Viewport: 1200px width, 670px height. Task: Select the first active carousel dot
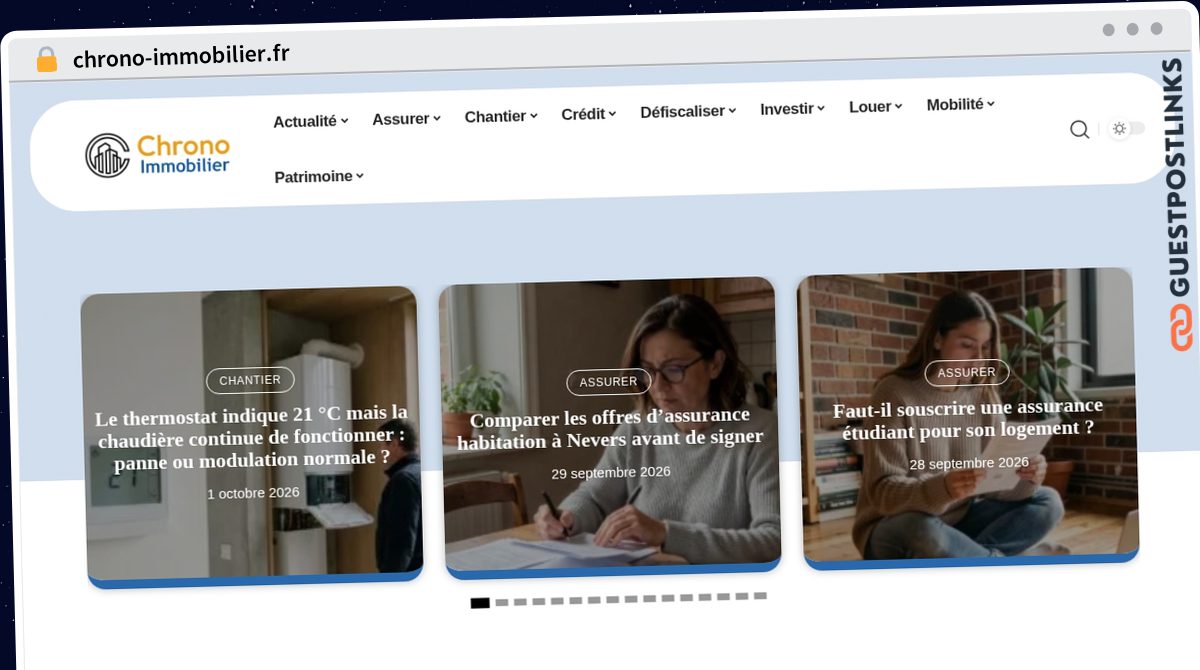point(480,603)
